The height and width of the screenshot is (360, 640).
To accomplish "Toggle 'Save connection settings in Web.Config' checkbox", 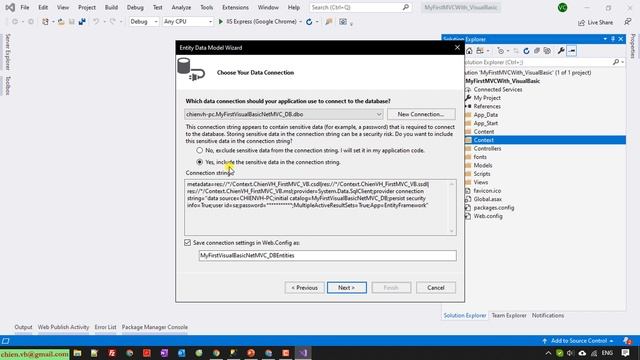I will (187, 243).
